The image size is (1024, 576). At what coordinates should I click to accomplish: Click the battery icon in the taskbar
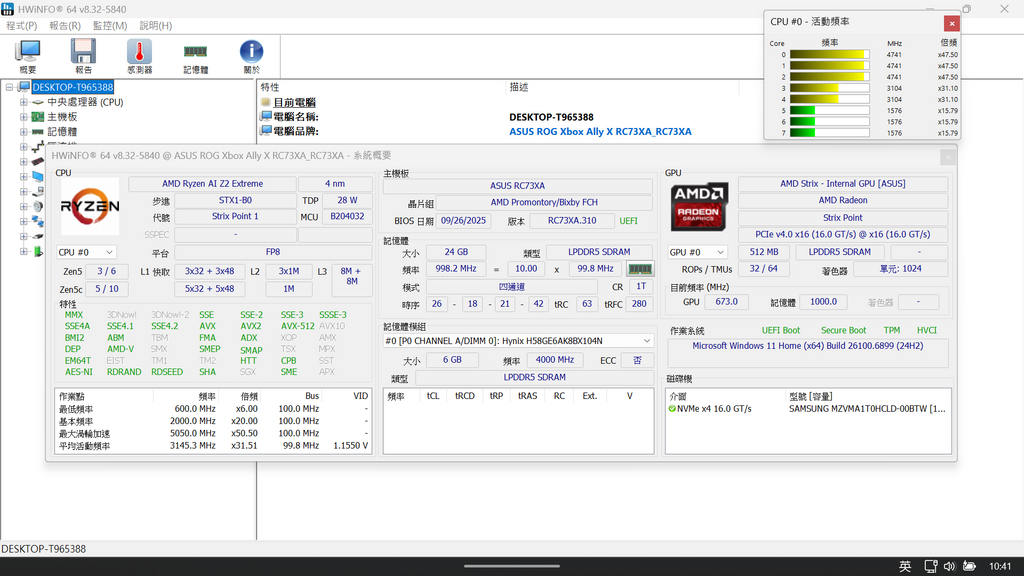click(x=968, y=566)
